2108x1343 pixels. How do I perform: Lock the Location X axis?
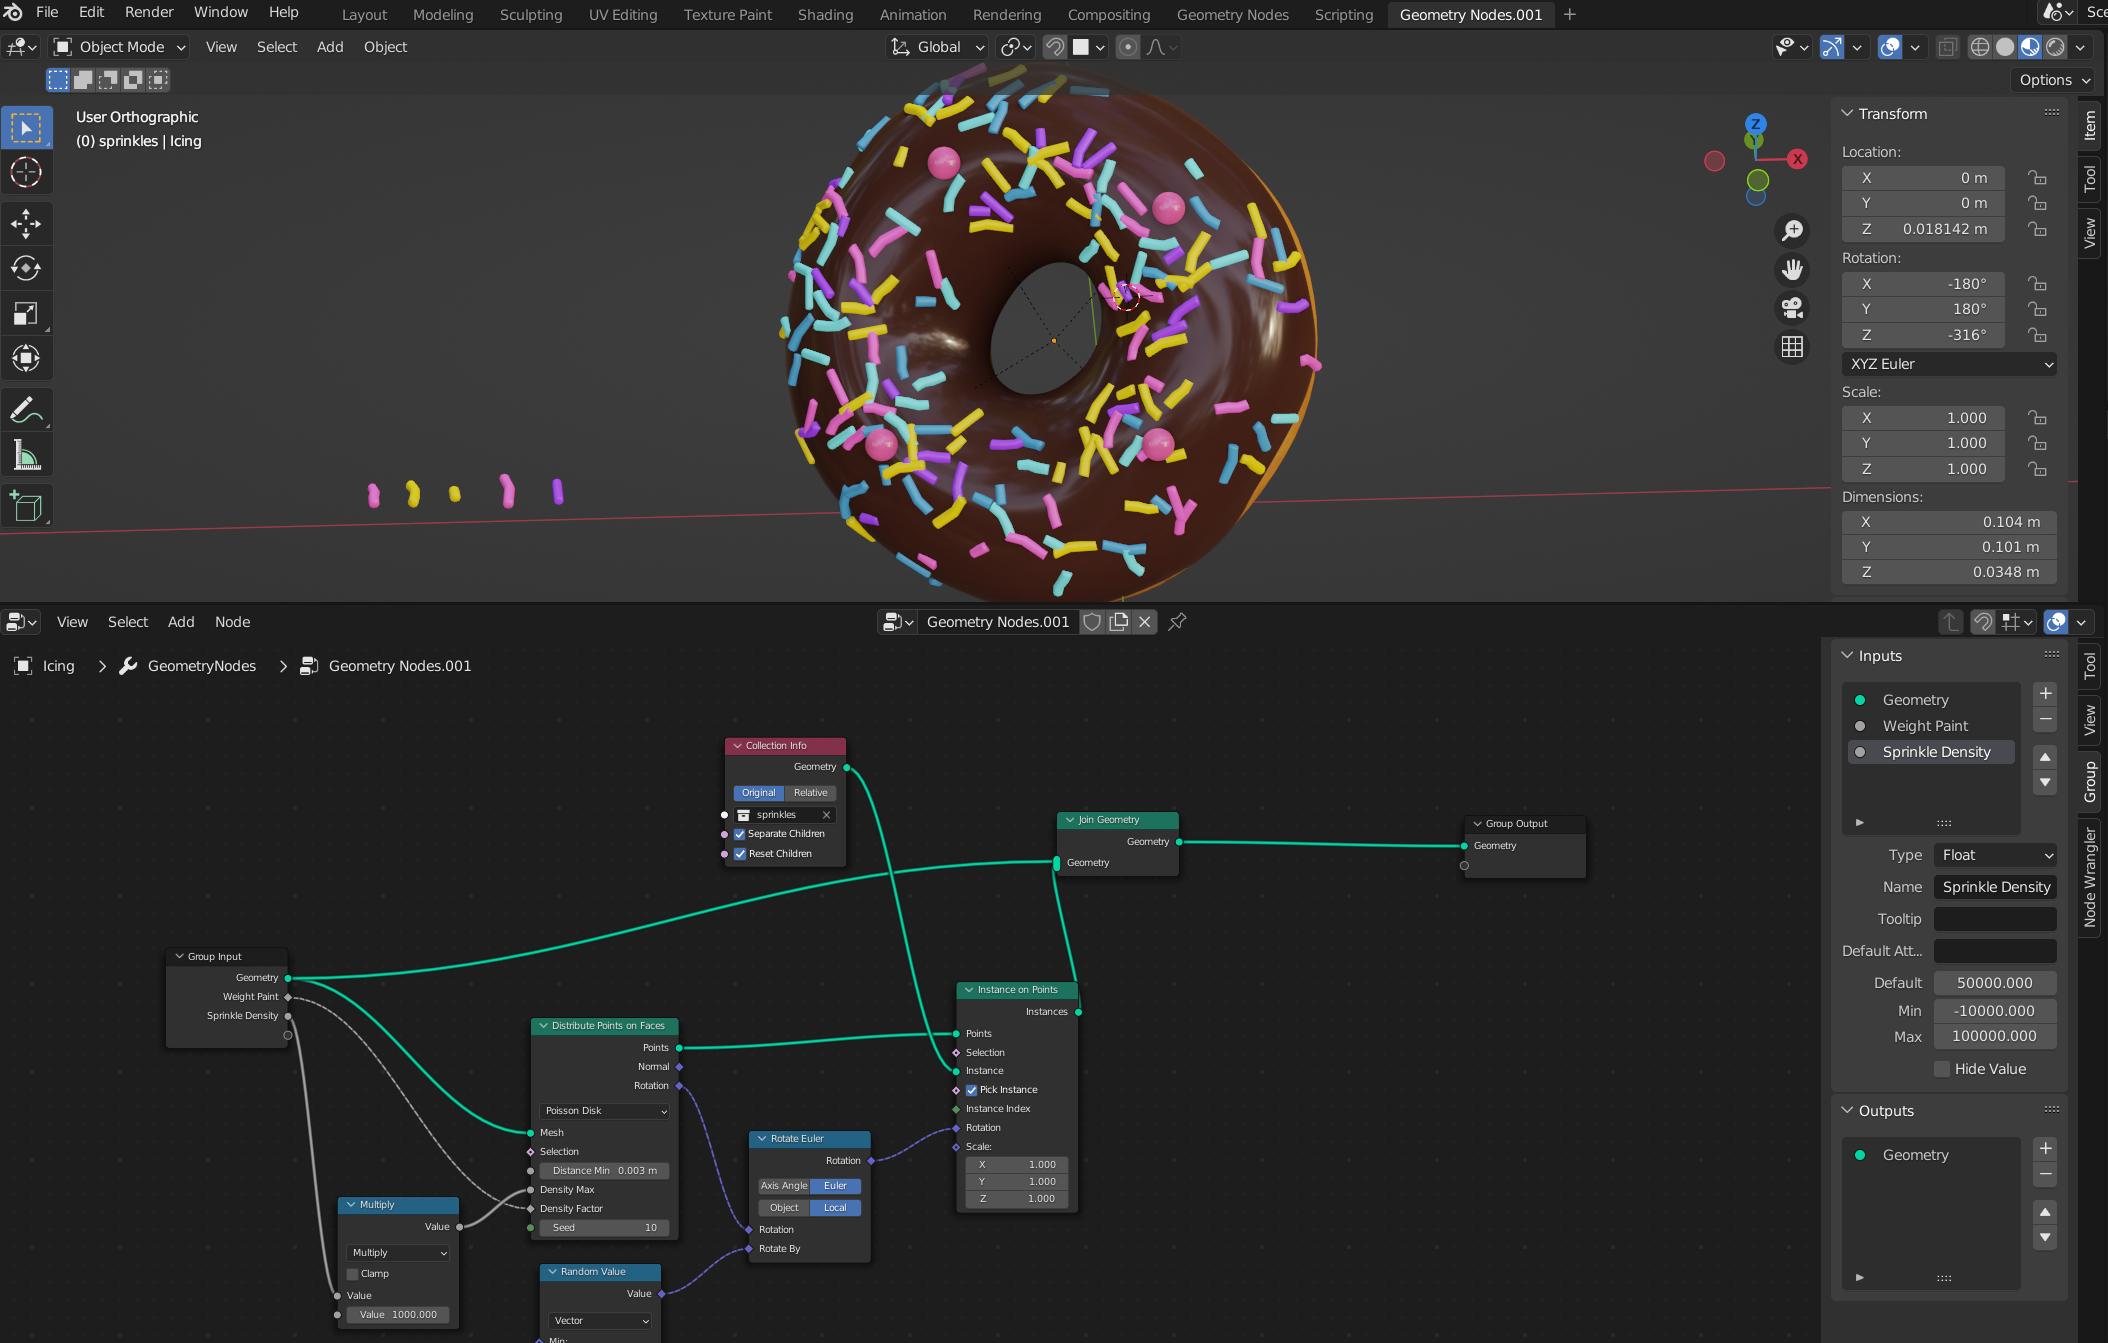pos(2037,178)
